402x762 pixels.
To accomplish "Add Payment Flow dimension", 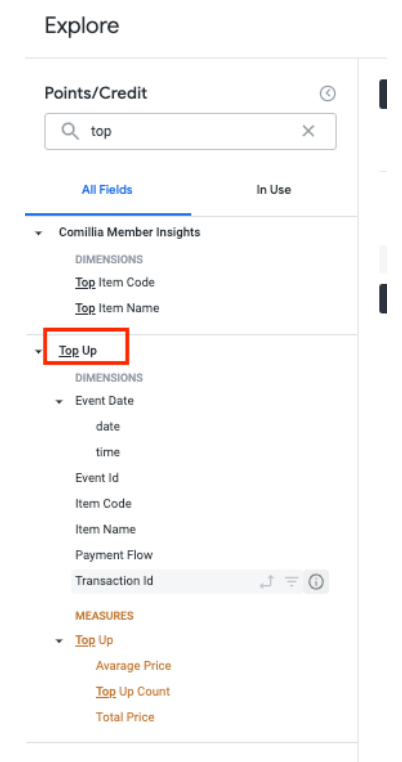I will (114, 555).
